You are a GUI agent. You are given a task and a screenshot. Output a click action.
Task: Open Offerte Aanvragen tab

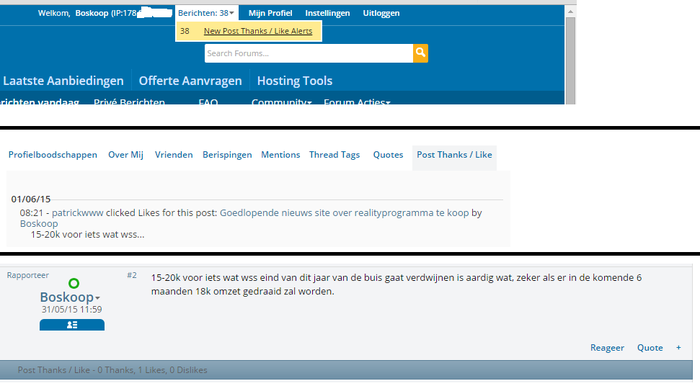(x=190, y=81)
